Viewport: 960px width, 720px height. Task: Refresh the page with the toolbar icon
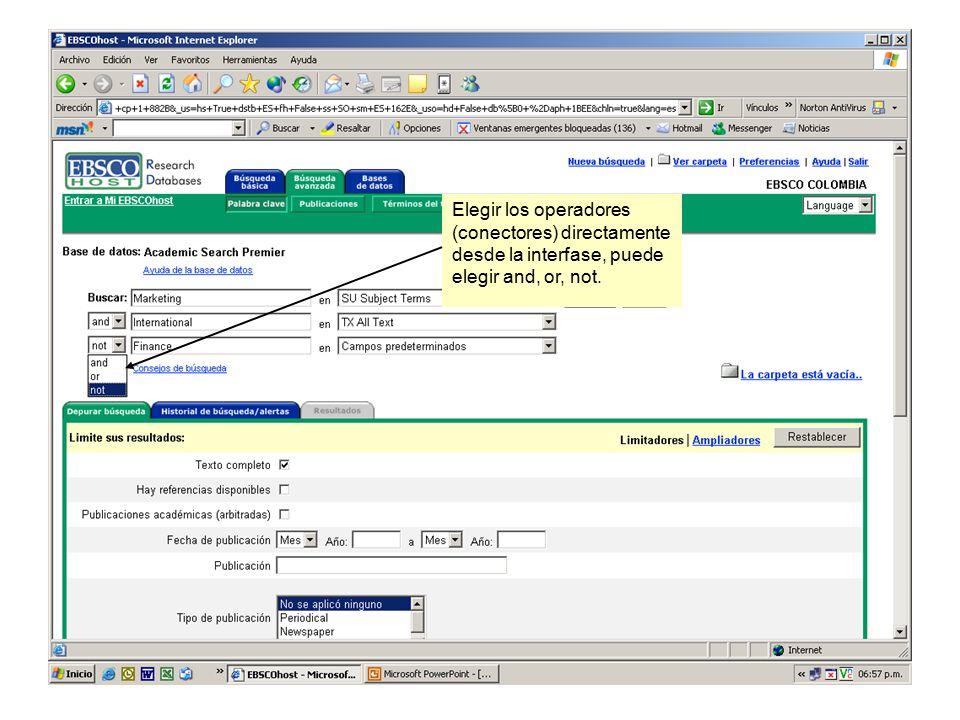(167, 84)
